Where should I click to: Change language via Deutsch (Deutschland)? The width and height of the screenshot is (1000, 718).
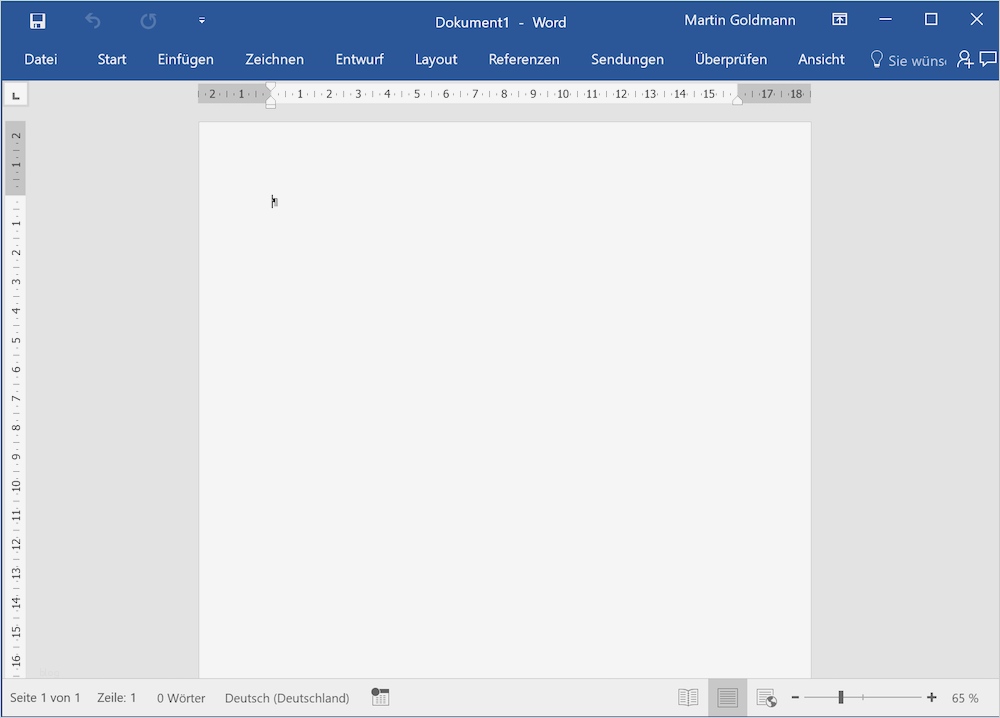pos(287,697)
